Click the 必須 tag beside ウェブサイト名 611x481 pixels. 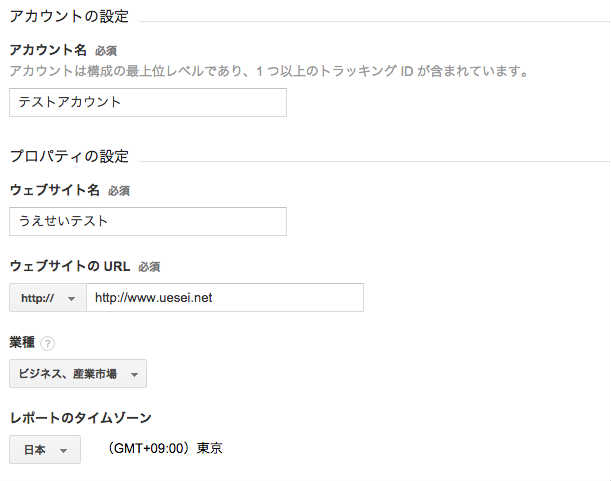pos(119,191)
